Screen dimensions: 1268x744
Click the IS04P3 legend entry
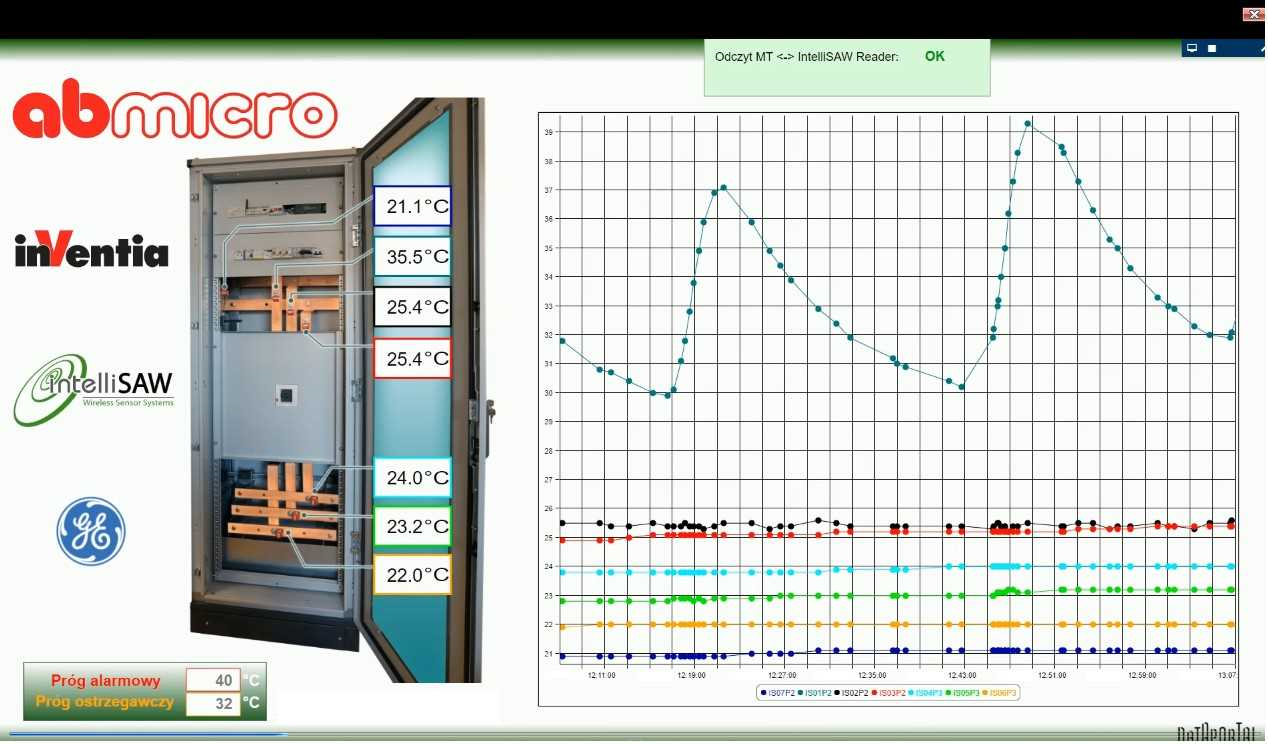click(x=927, y=693)
